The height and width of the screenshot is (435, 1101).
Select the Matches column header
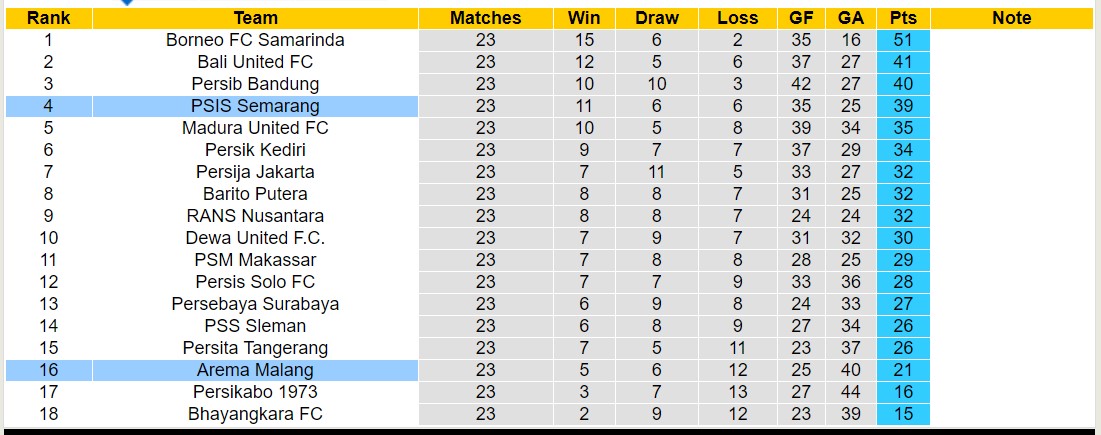click(485, 18)
